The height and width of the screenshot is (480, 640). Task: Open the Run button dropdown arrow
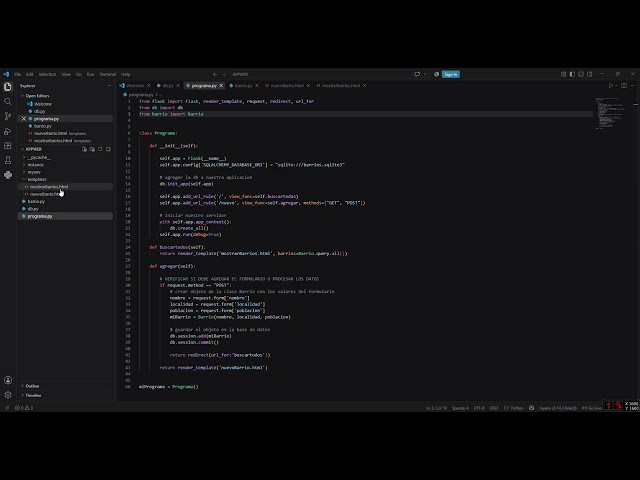pos(616,86)
